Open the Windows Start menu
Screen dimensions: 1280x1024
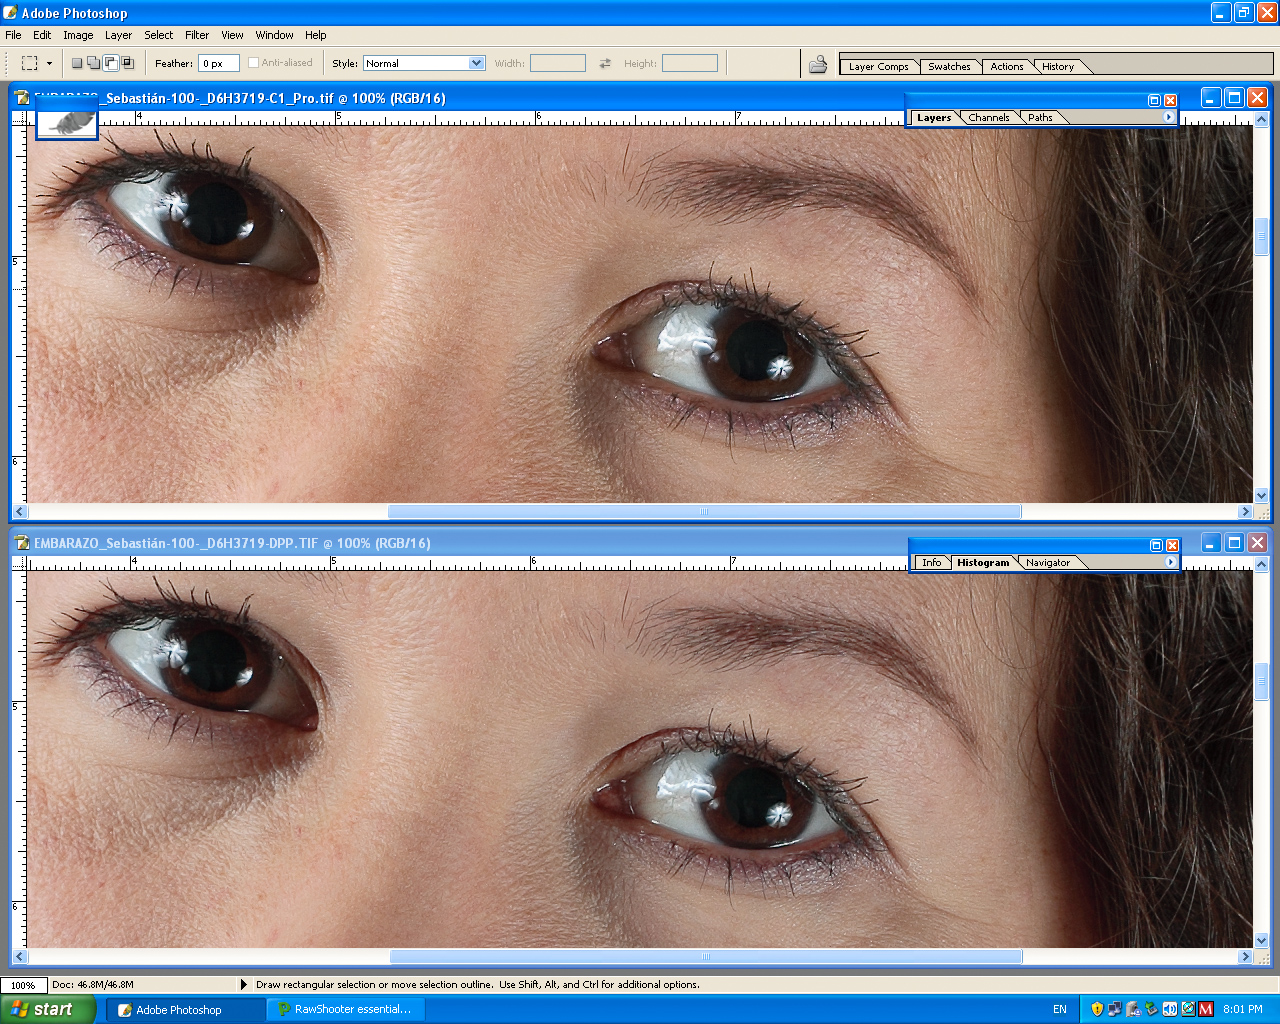pos(48,1009)
